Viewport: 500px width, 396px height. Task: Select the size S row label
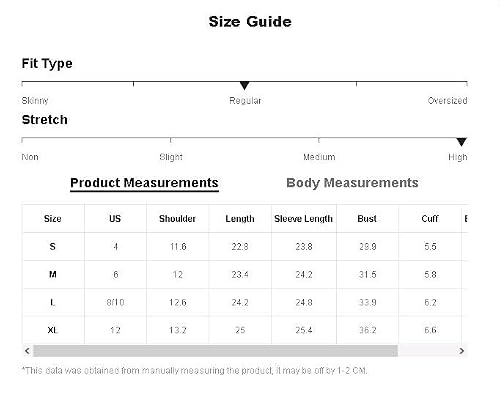click(53, 247)
